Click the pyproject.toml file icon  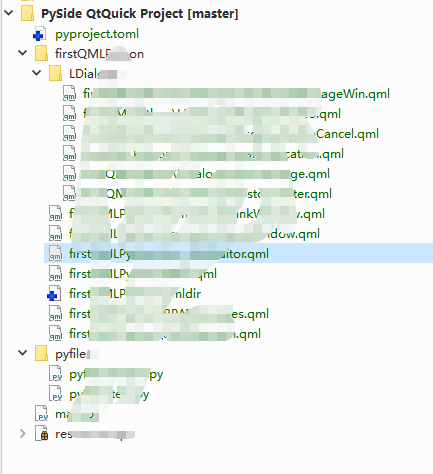[40, 34]
